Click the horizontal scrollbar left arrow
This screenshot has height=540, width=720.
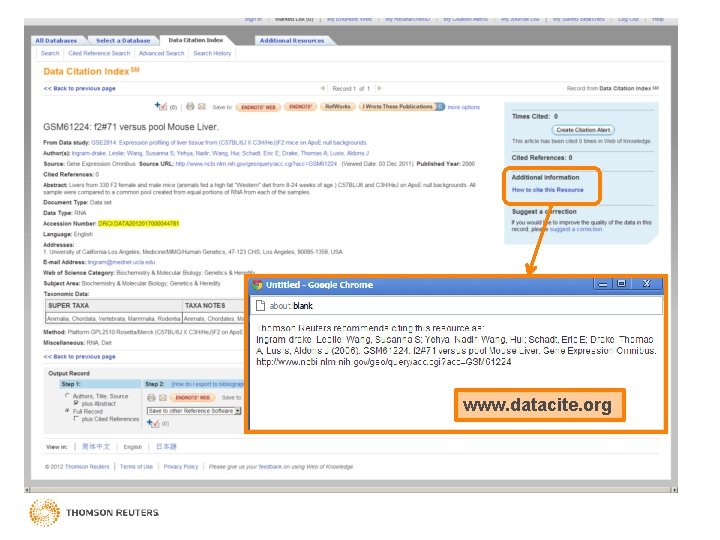[x=27, y=489]
